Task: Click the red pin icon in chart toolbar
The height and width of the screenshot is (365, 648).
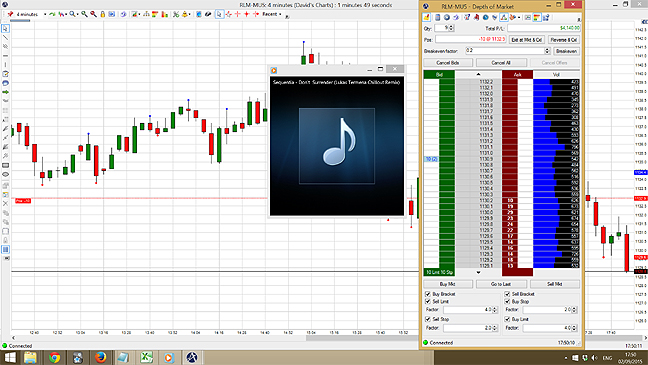Action: click(10, 14)
